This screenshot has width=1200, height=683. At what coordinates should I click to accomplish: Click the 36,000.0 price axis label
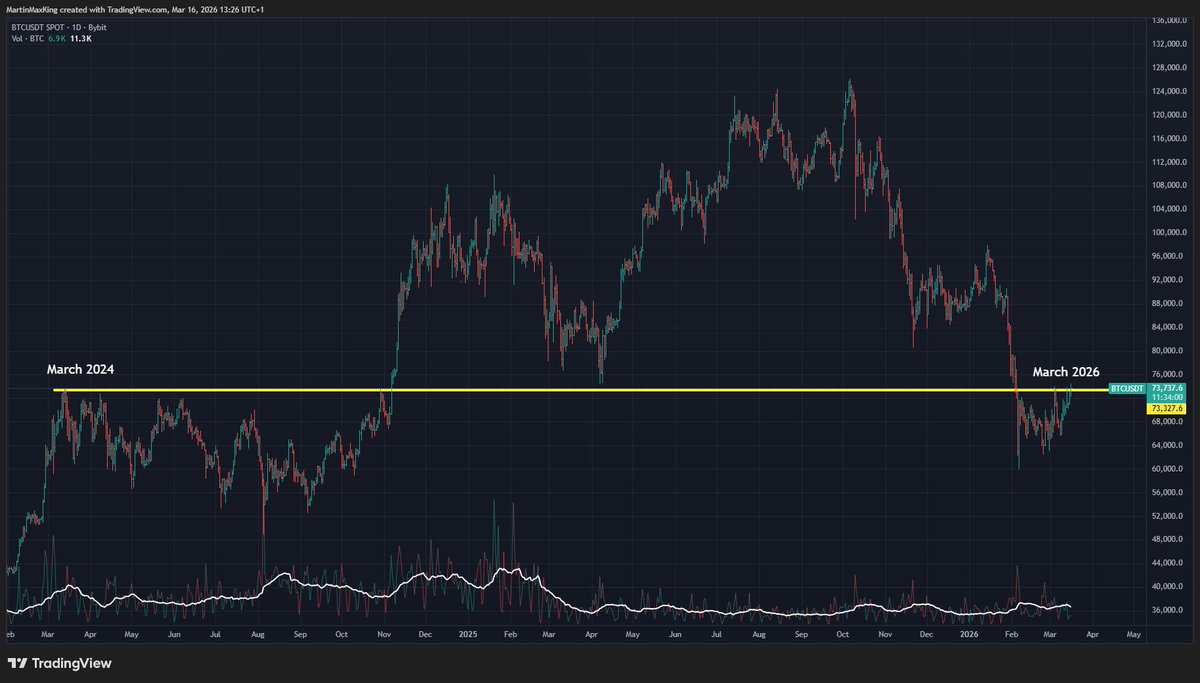point(1169,610)
